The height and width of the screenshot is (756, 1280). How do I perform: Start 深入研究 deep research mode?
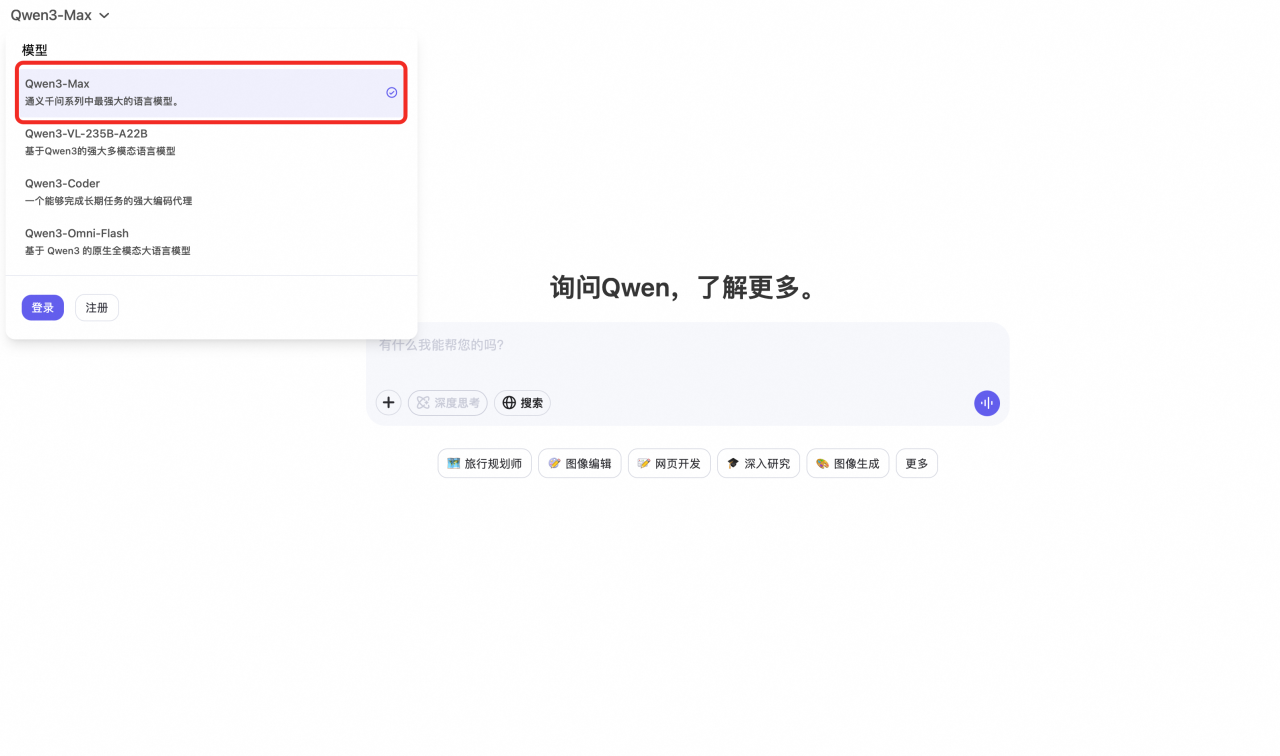click(758, 463)
